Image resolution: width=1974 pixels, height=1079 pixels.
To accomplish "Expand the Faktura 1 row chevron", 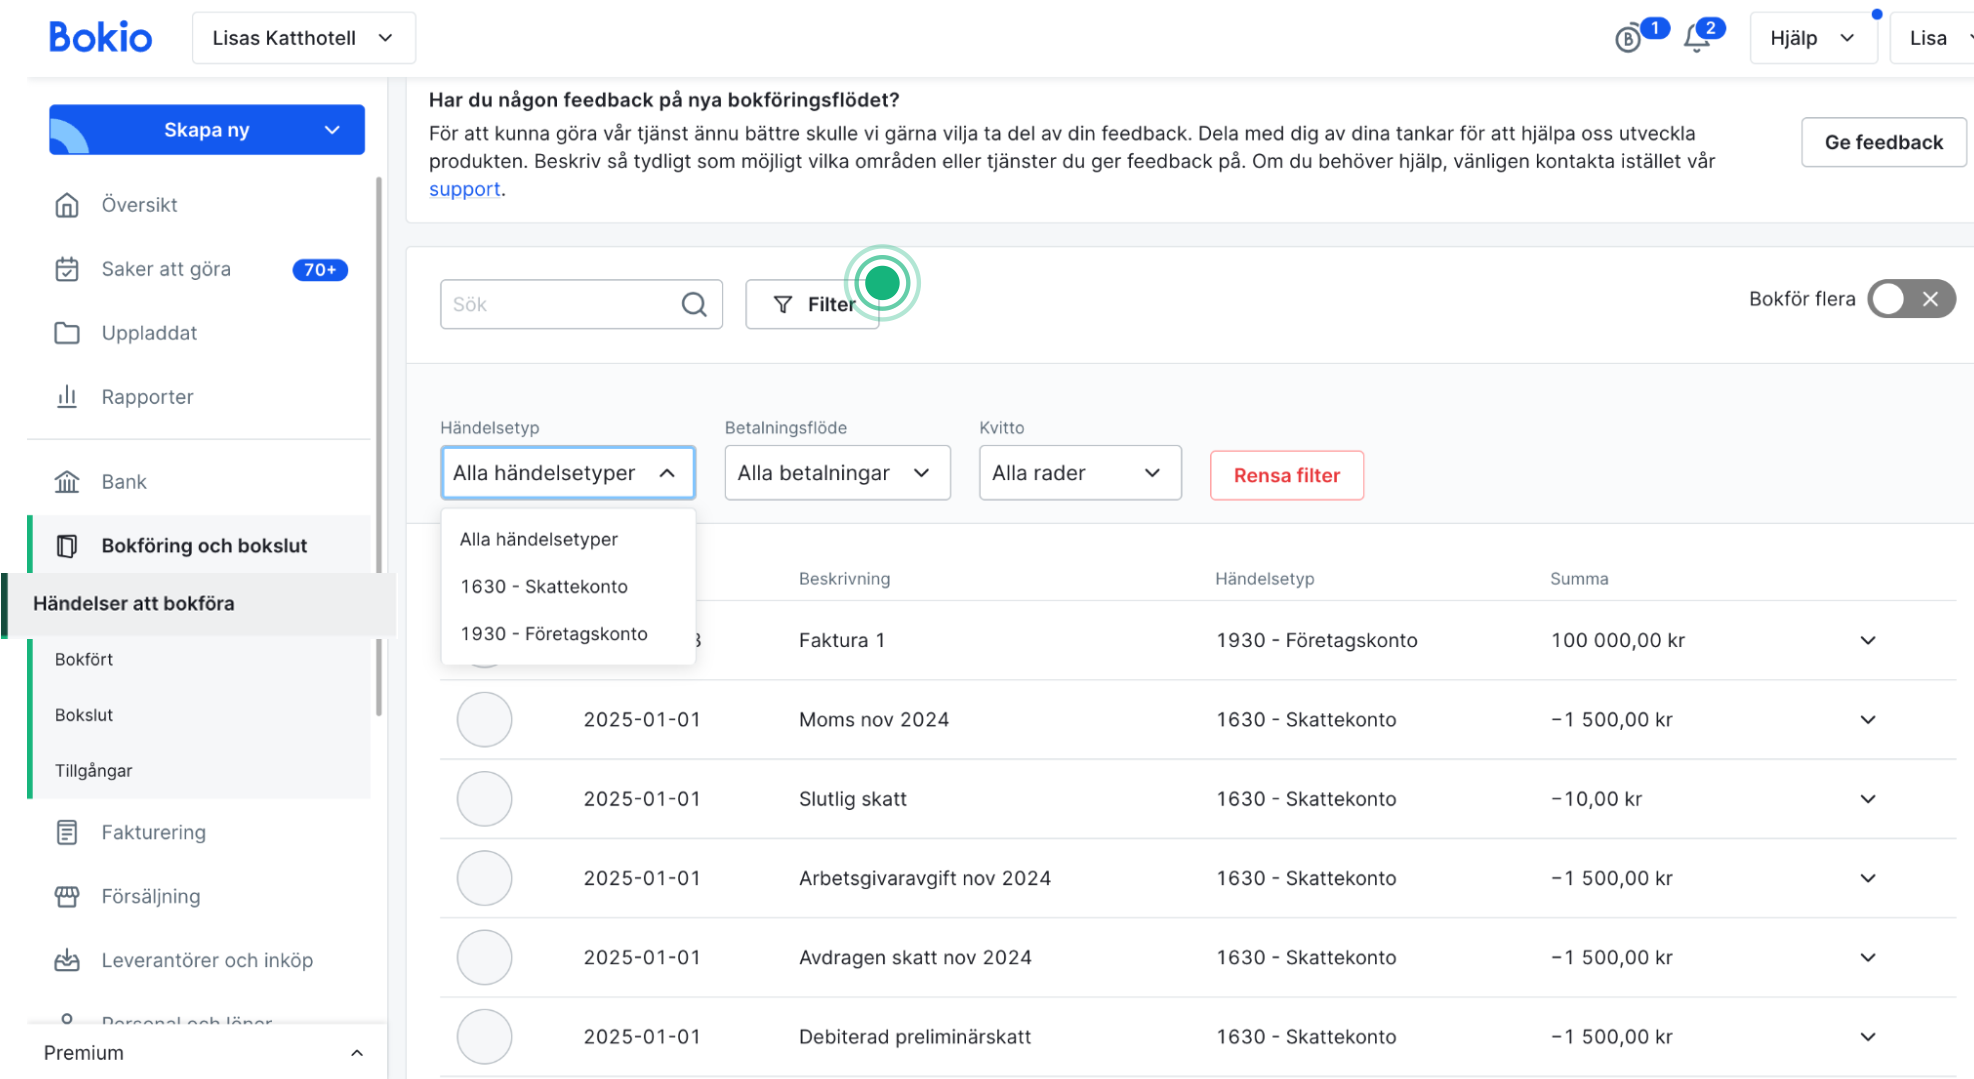I will [x=1867, y=641].
